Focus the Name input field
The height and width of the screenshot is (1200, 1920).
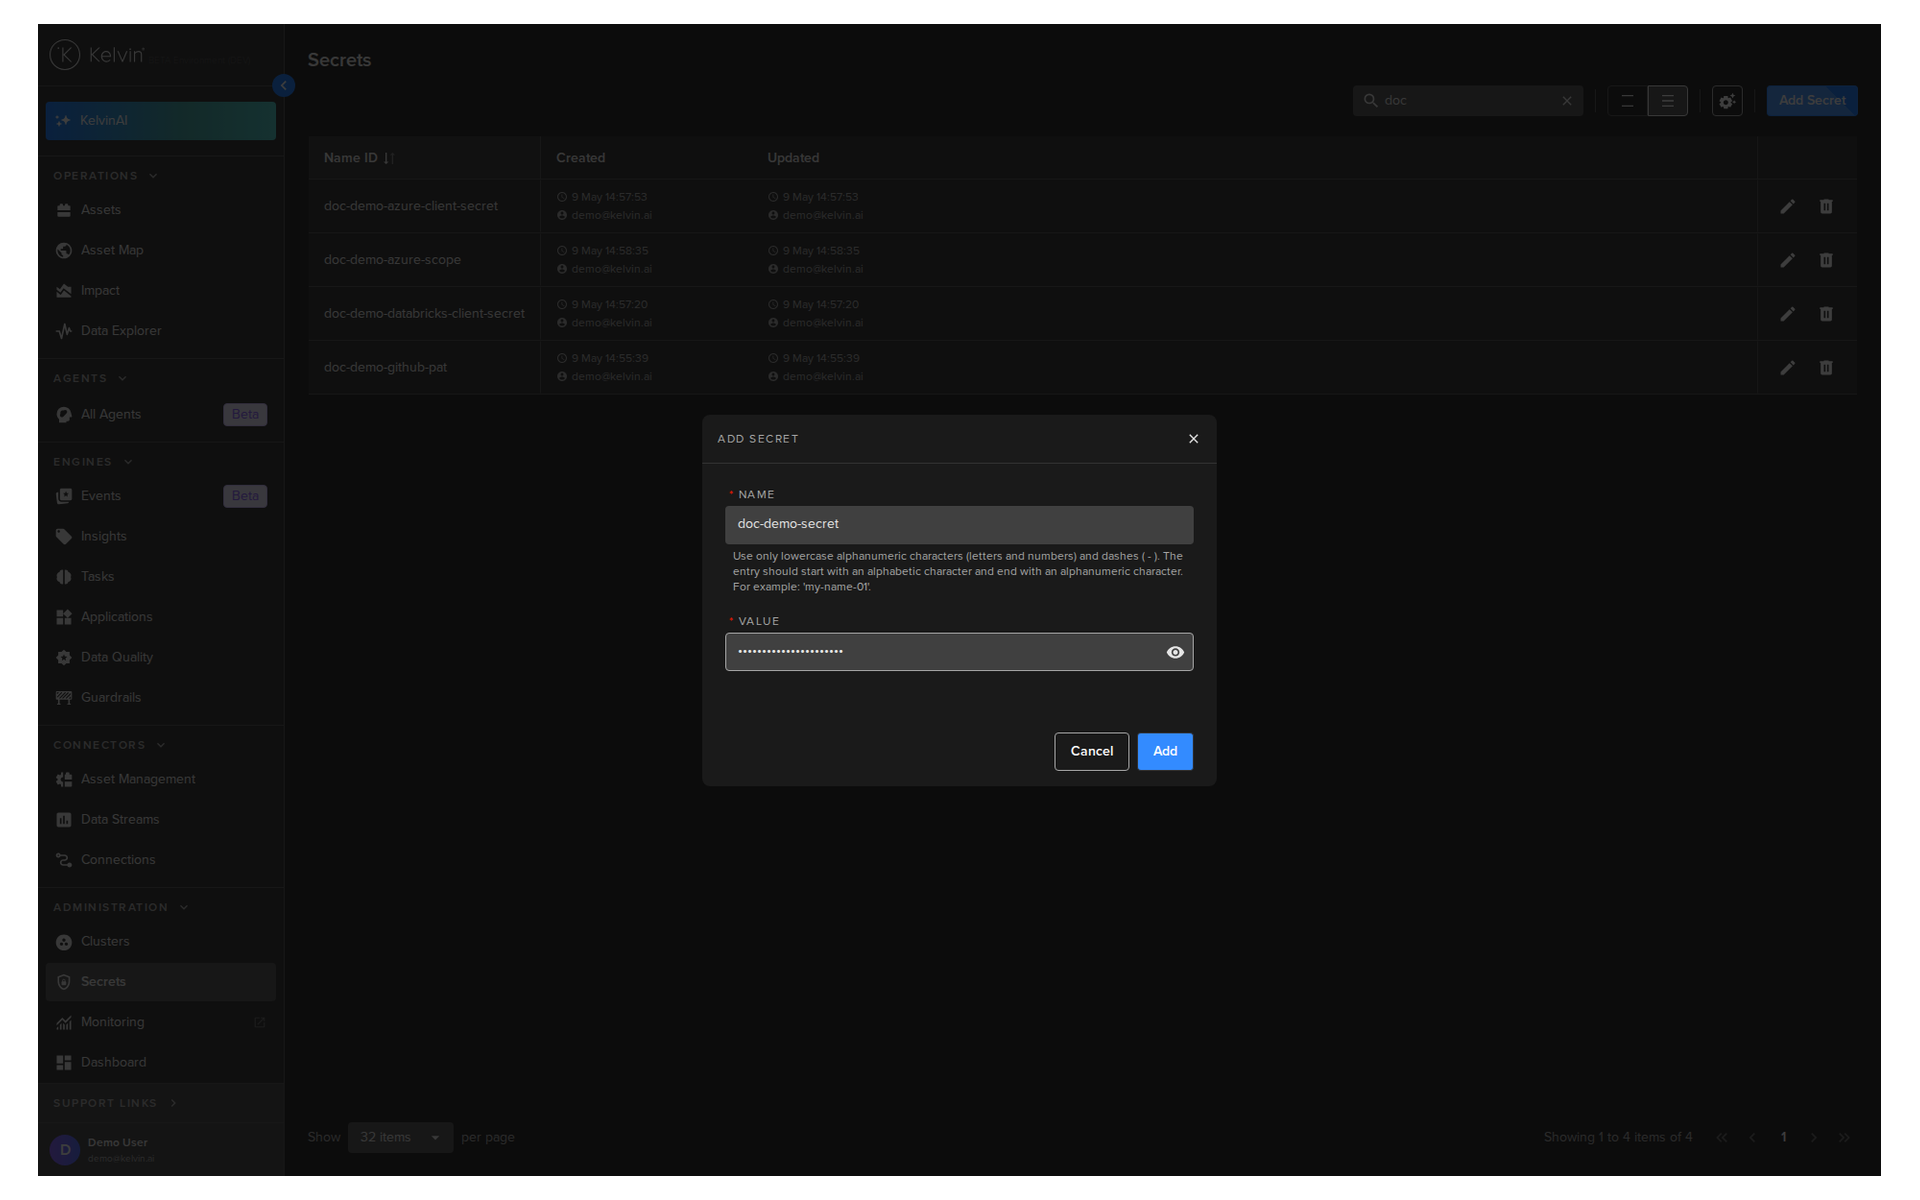coord(959,524)
